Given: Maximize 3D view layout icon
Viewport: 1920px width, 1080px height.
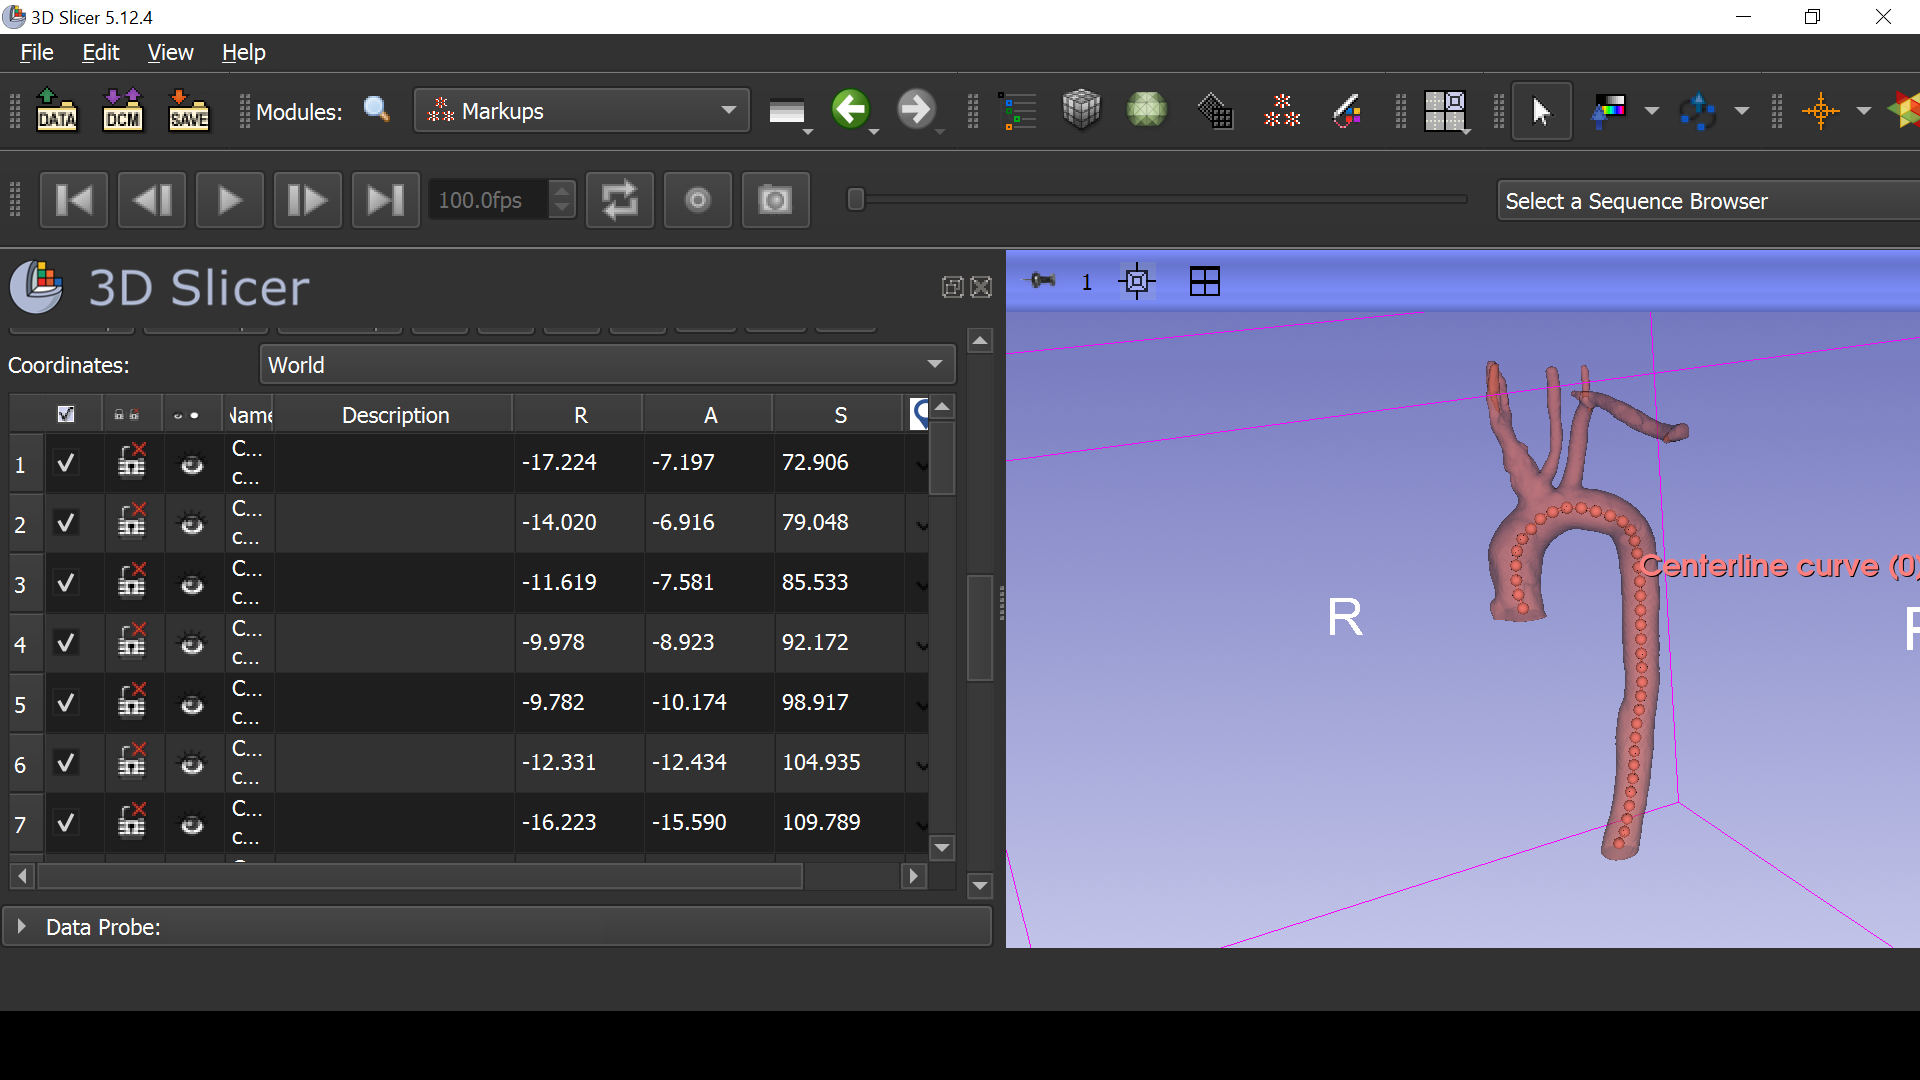Looking at the screenshot, I should tap(1205, 282).
